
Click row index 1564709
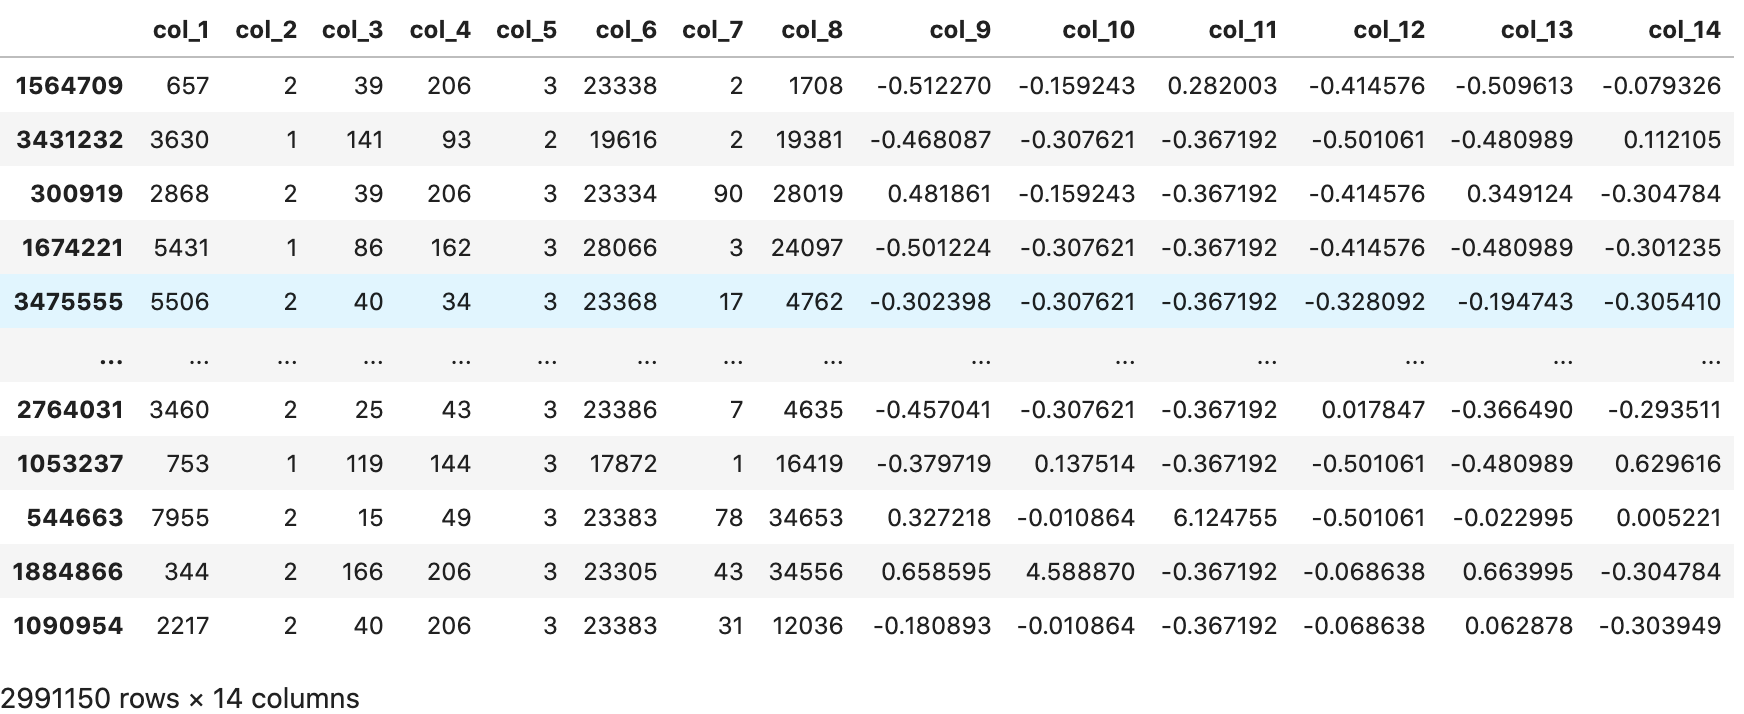[x=70, y=86]
